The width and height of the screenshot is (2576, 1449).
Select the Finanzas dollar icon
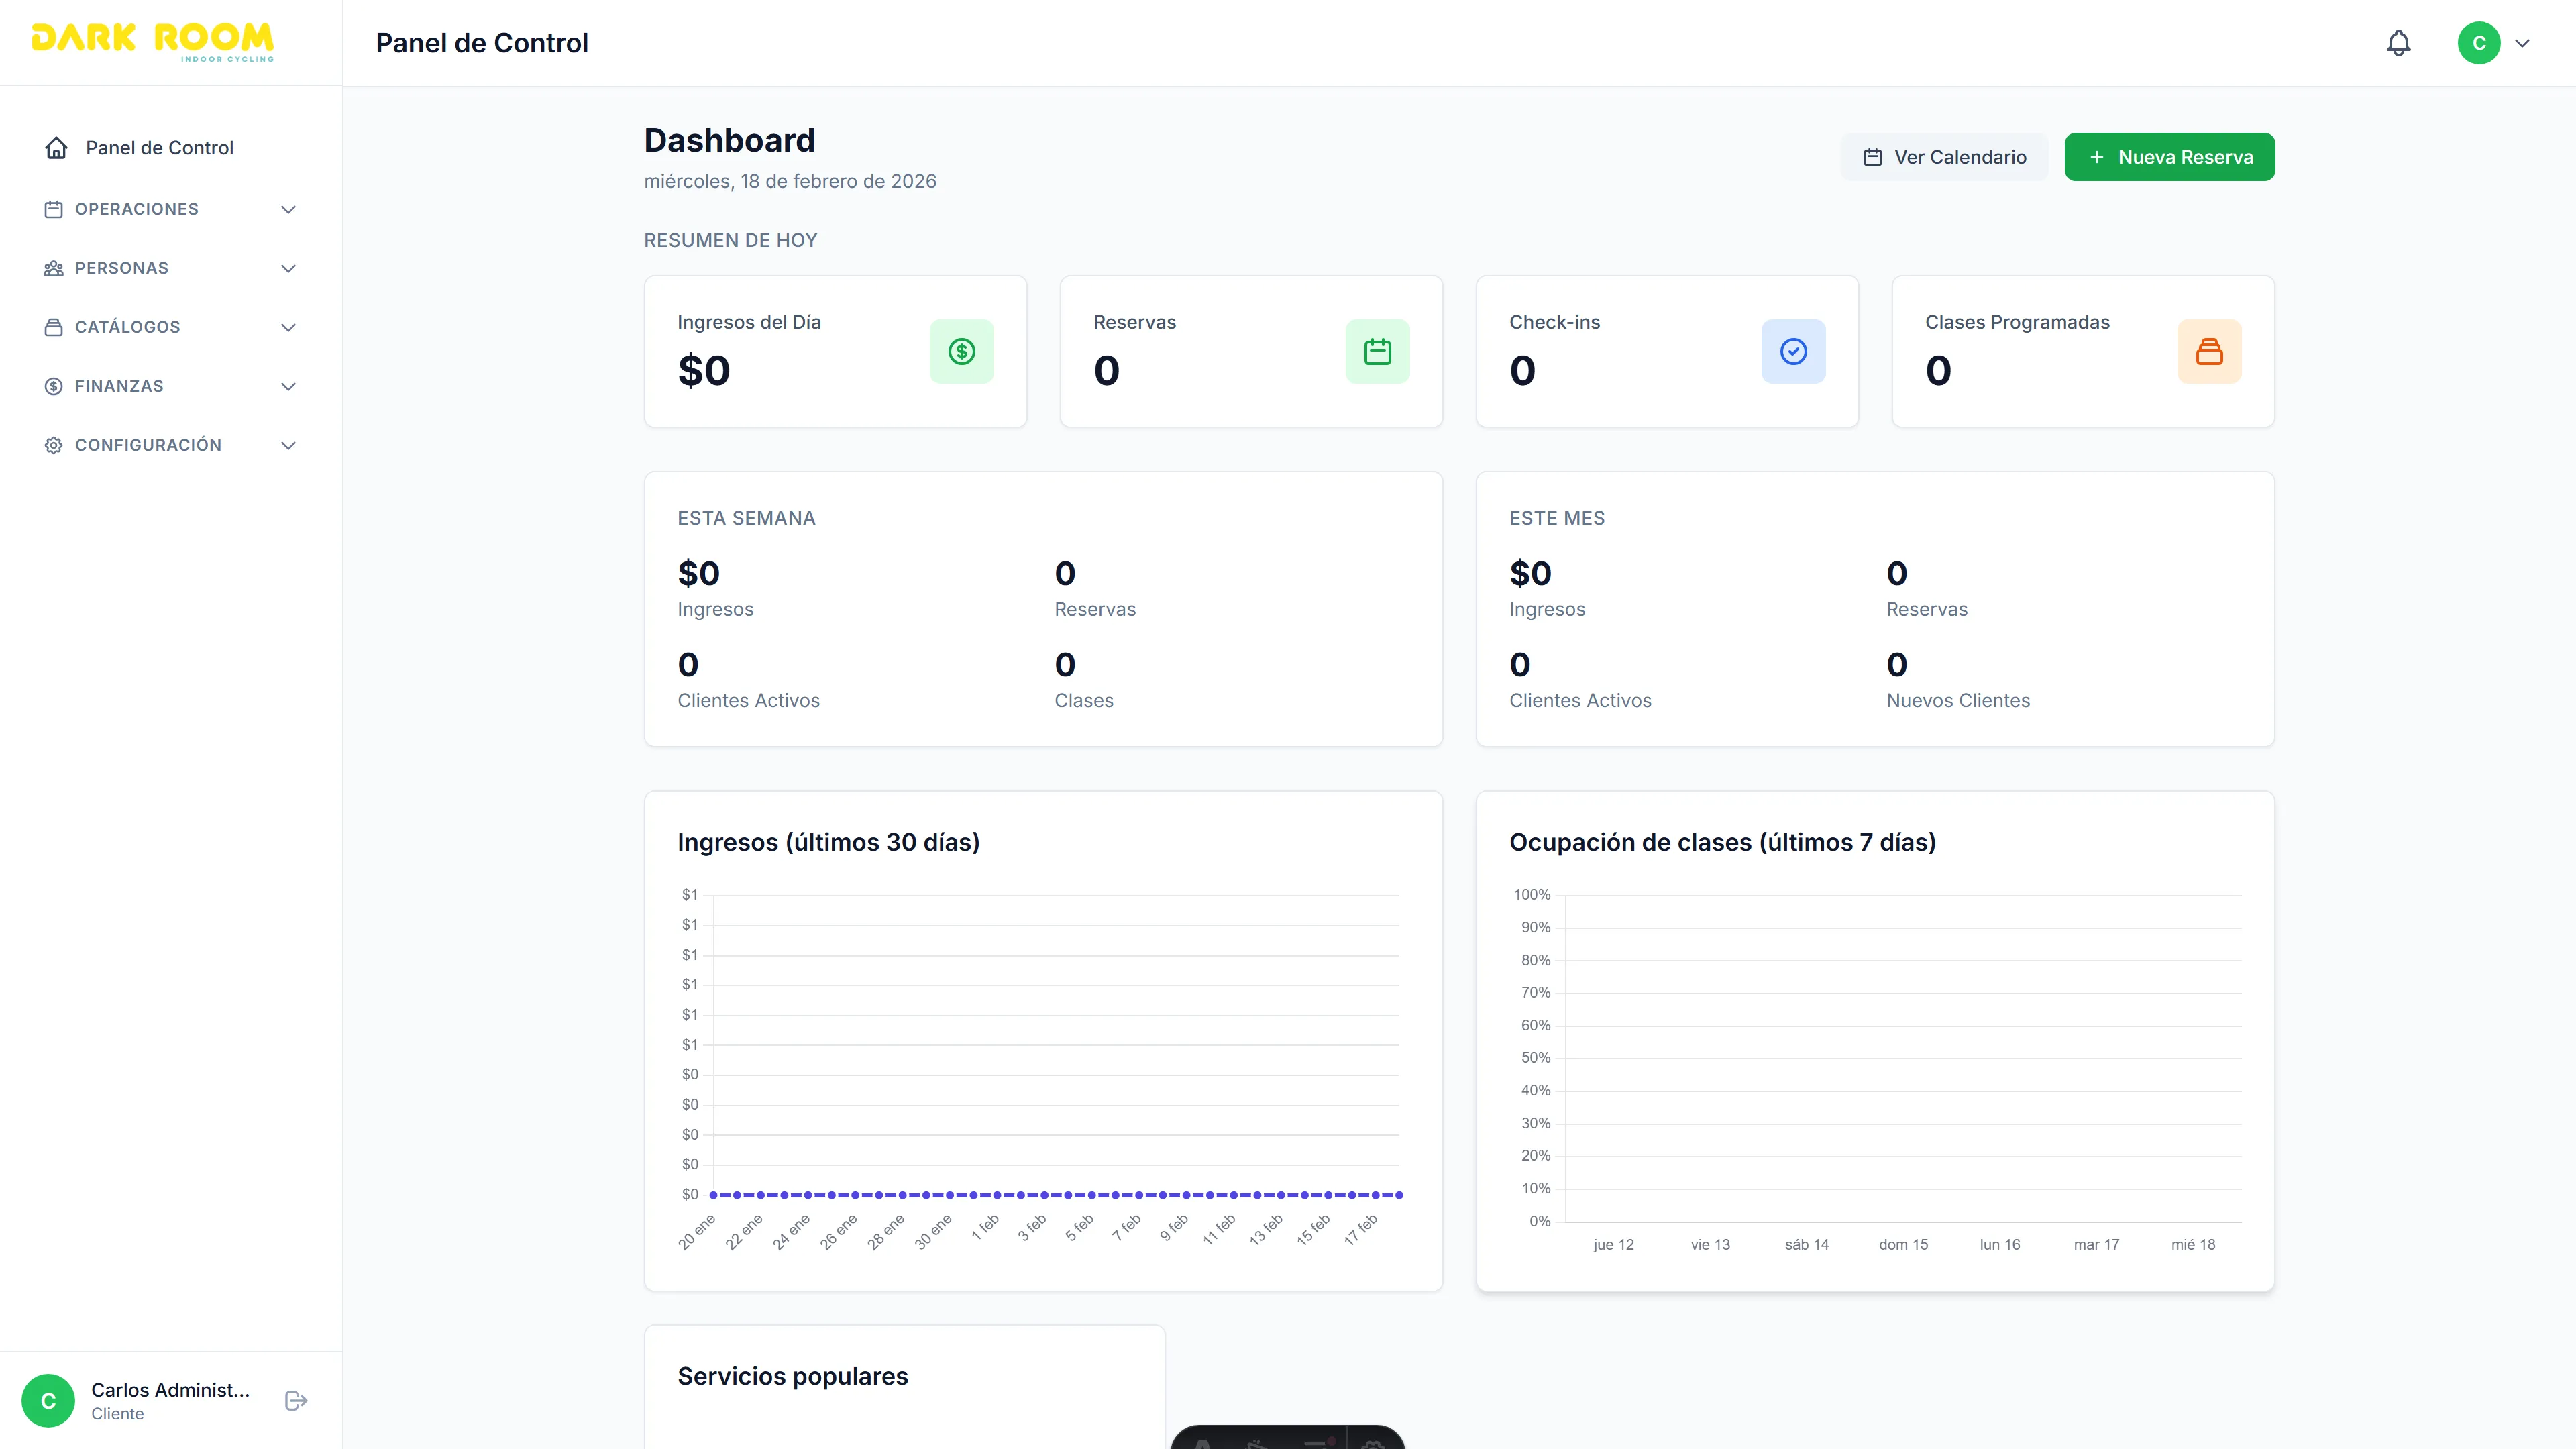[52, 385]
